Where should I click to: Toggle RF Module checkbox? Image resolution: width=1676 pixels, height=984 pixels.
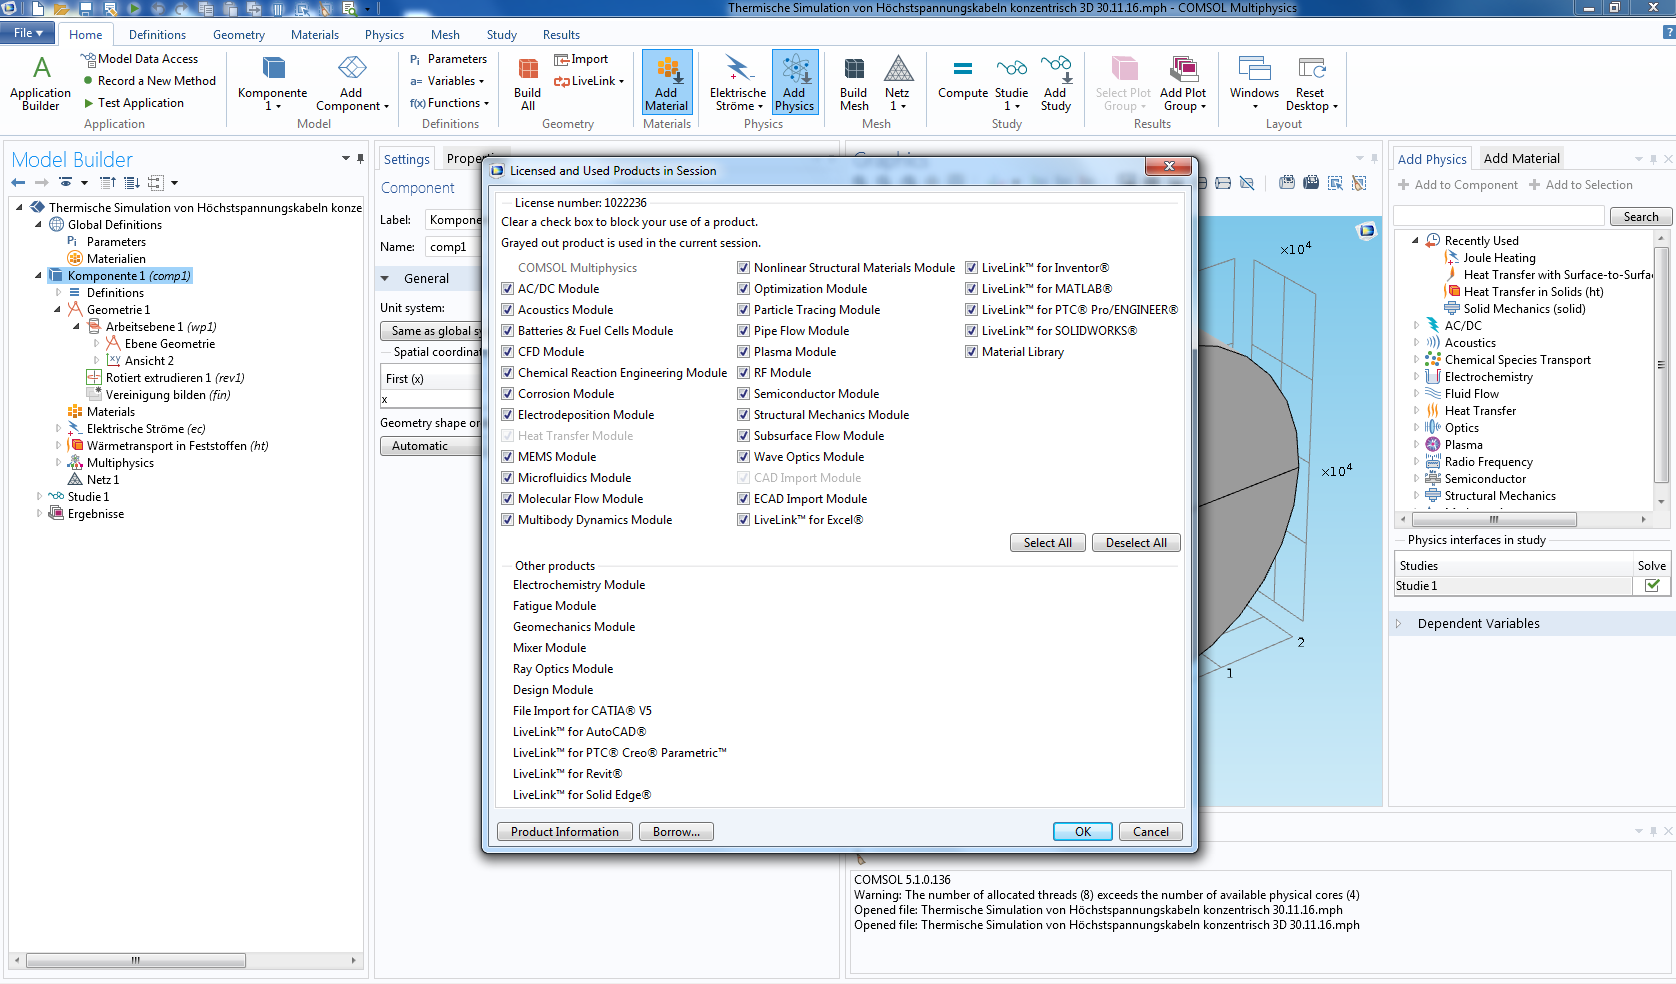(x=743, y=373)
